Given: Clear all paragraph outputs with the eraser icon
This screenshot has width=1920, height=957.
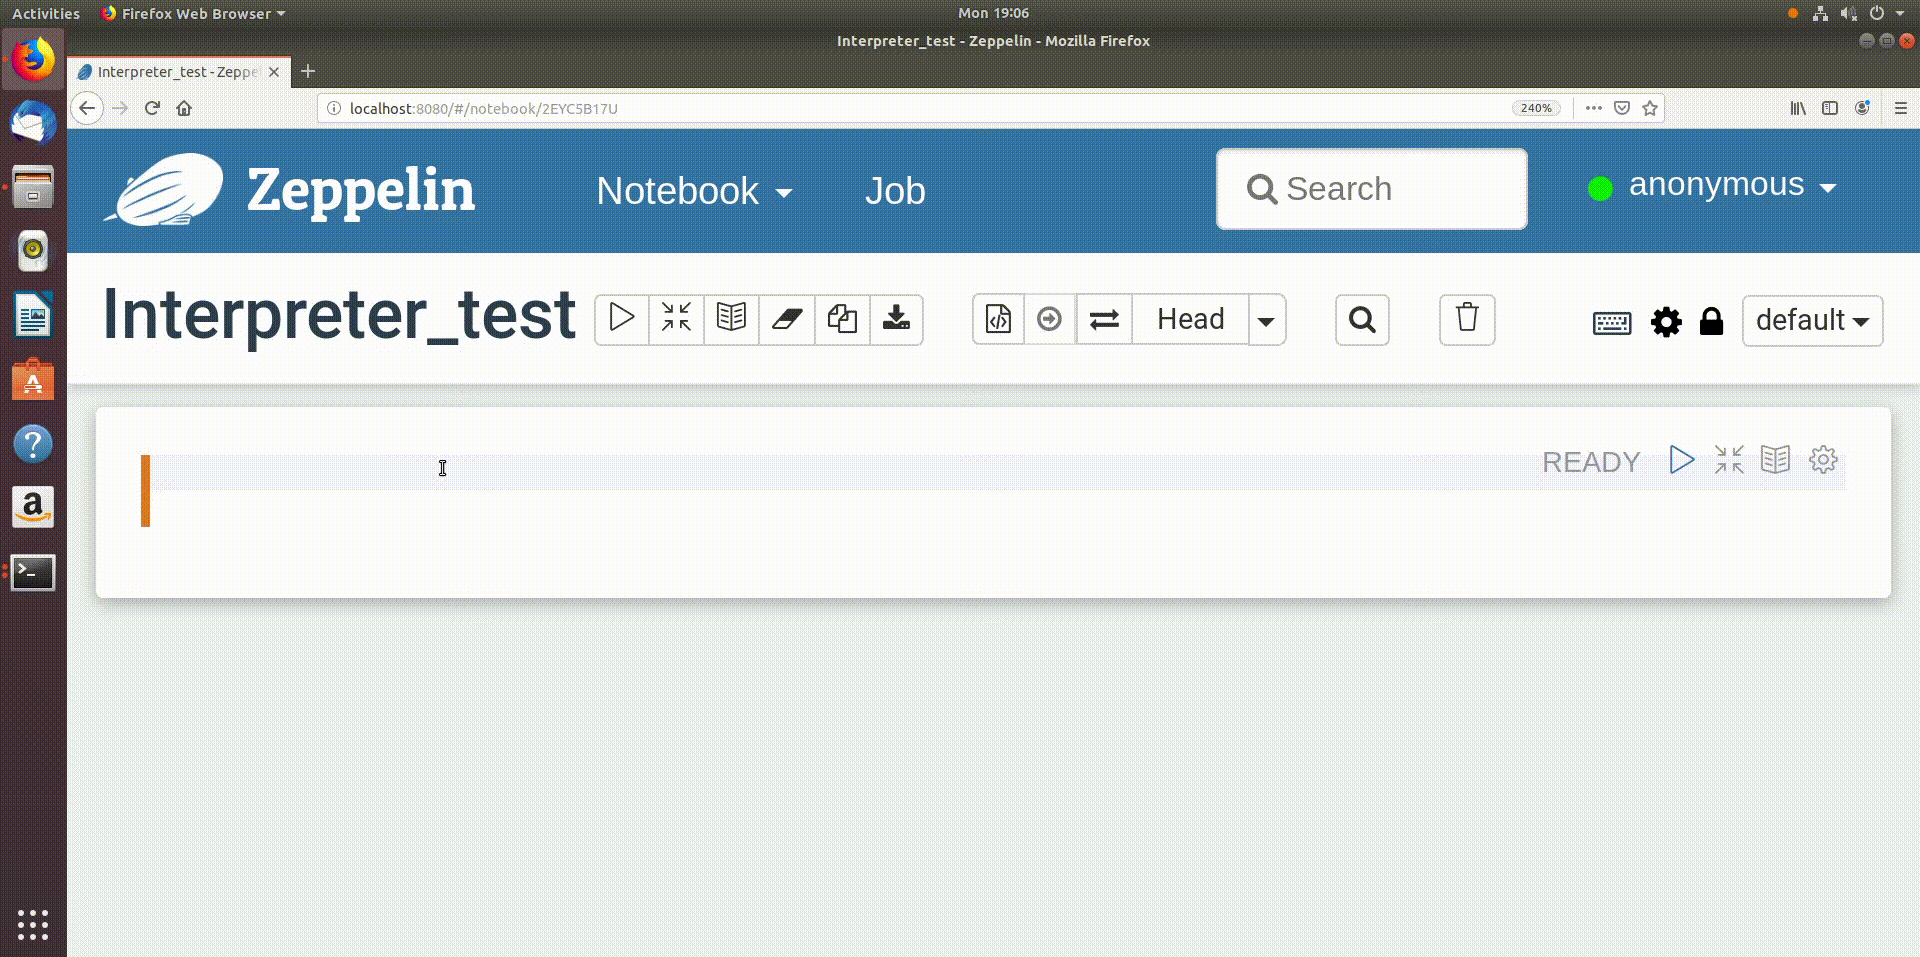Looking at the screenshot, I should (787, 319).
